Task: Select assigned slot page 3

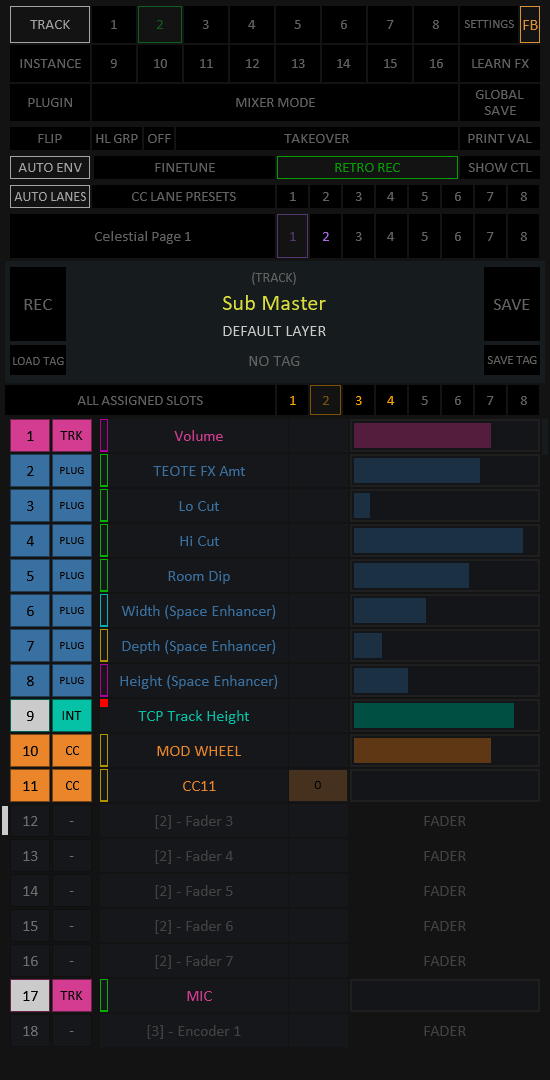Action: (x=359, y=400)
